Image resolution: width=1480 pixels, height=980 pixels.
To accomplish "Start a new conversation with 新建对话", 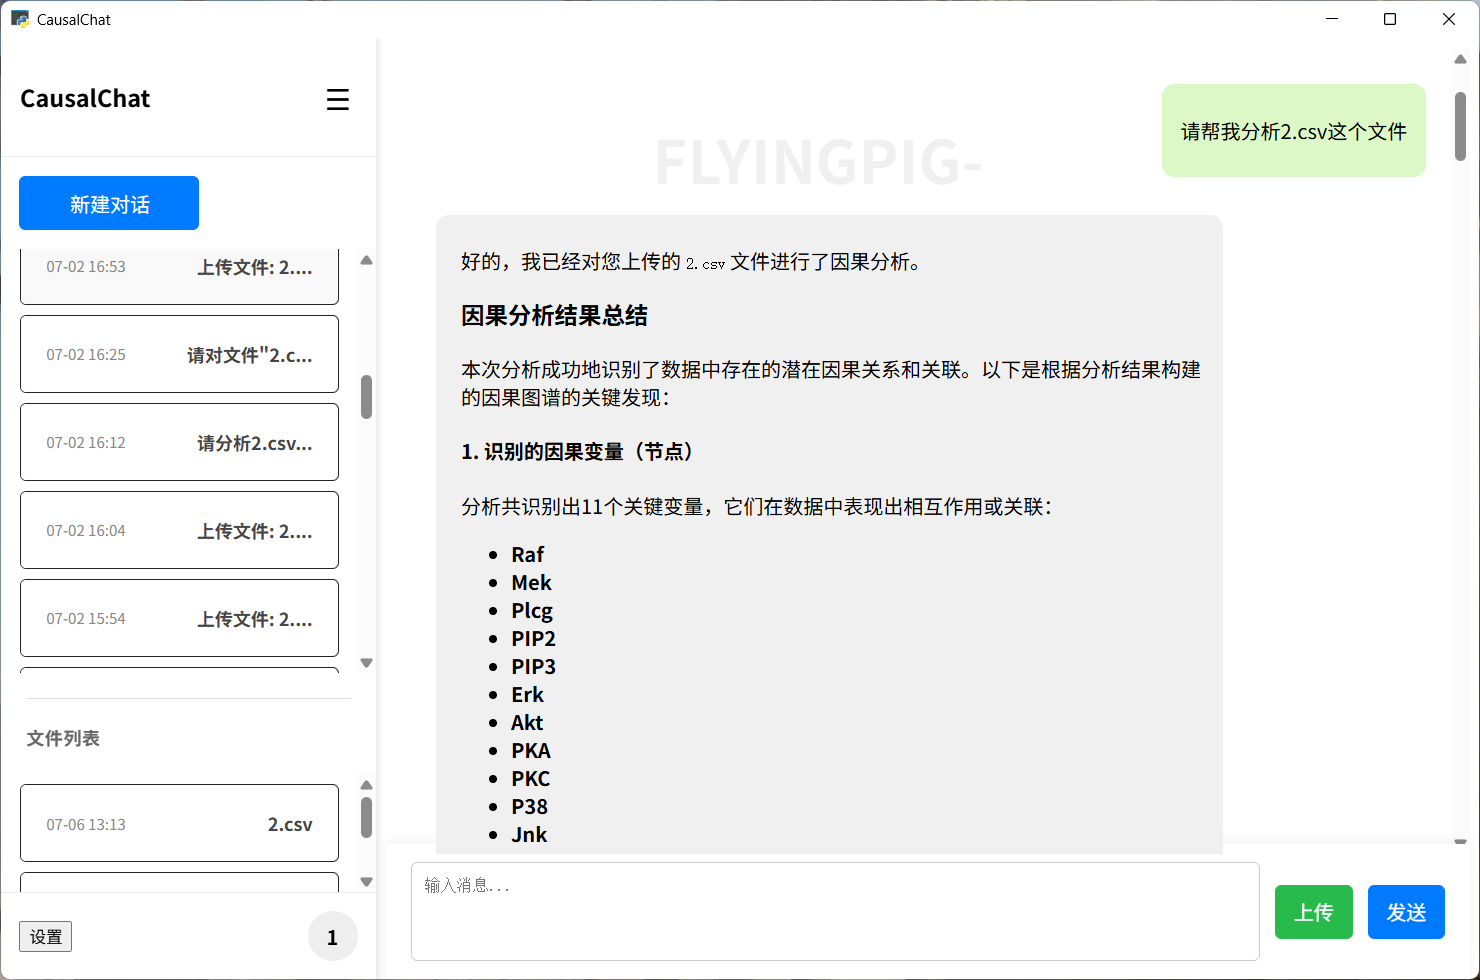I will tap(108, 203).
